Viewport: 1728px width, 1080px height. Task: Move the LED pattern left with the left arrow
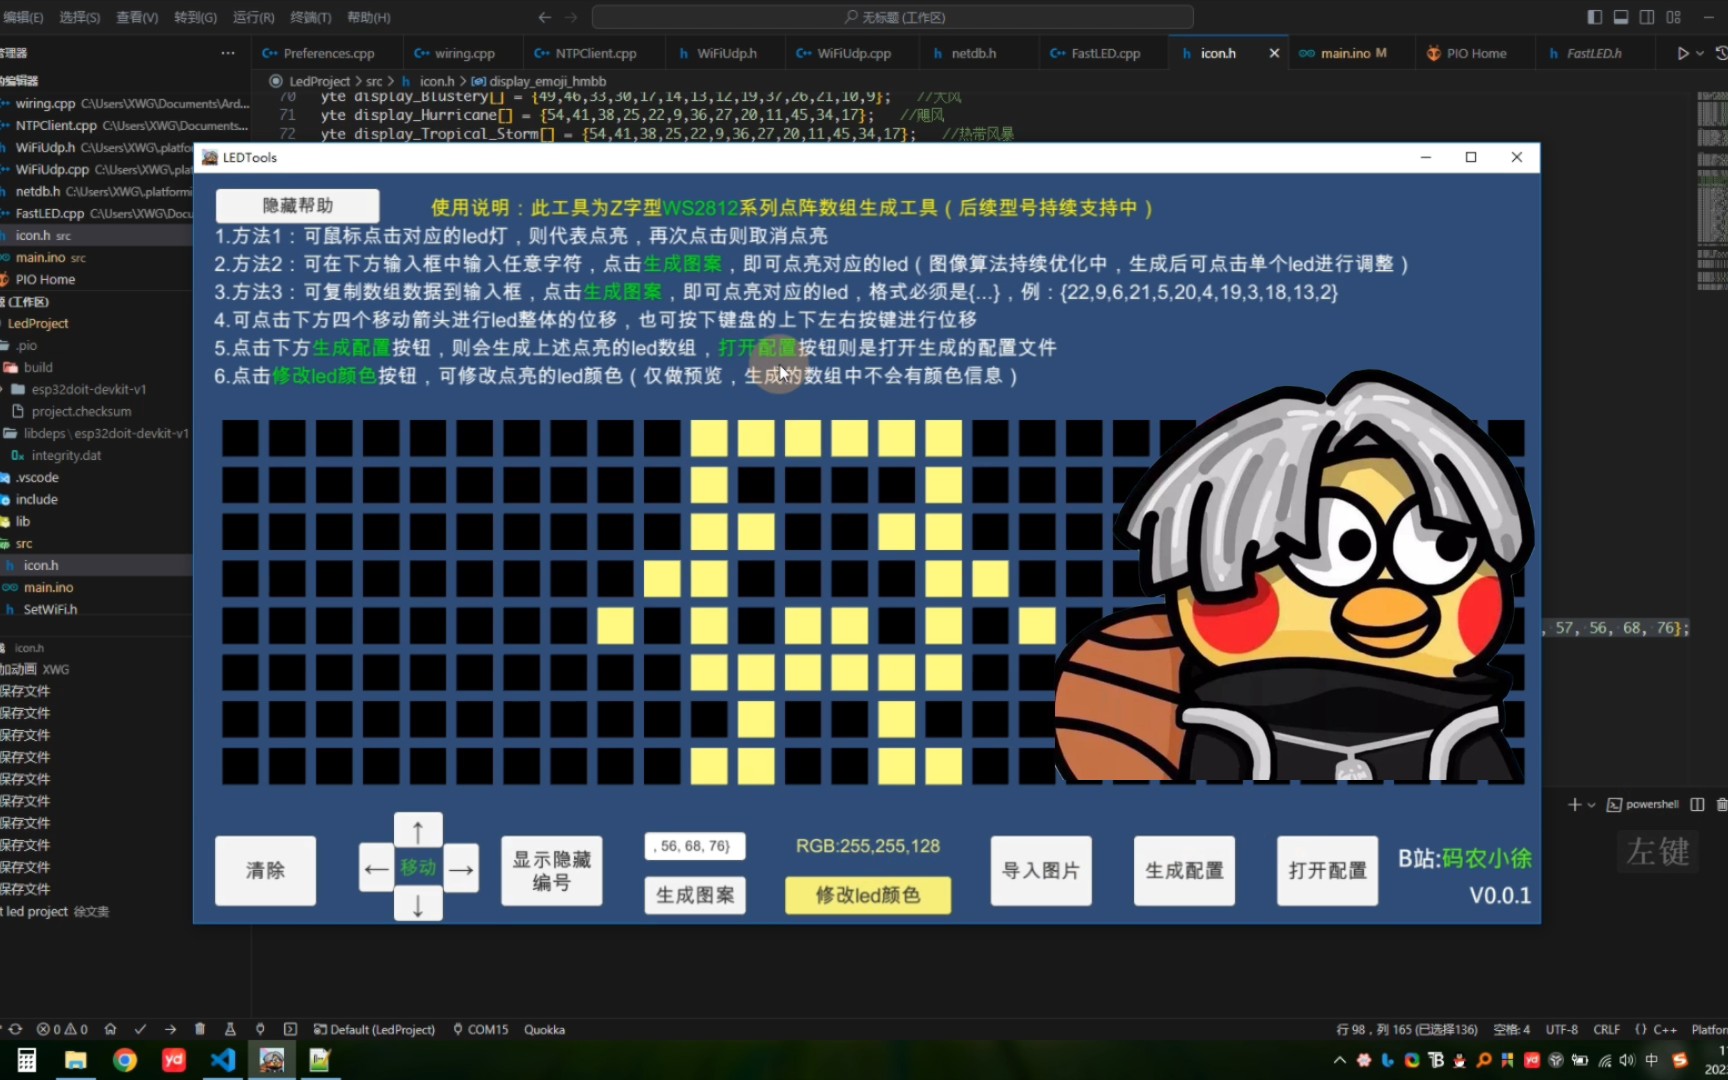(x=376, y=868)
